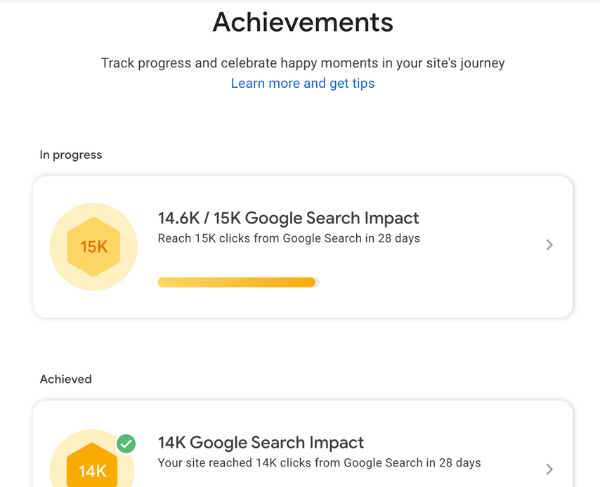Click the 'In progress' section label

click(71, 155)
